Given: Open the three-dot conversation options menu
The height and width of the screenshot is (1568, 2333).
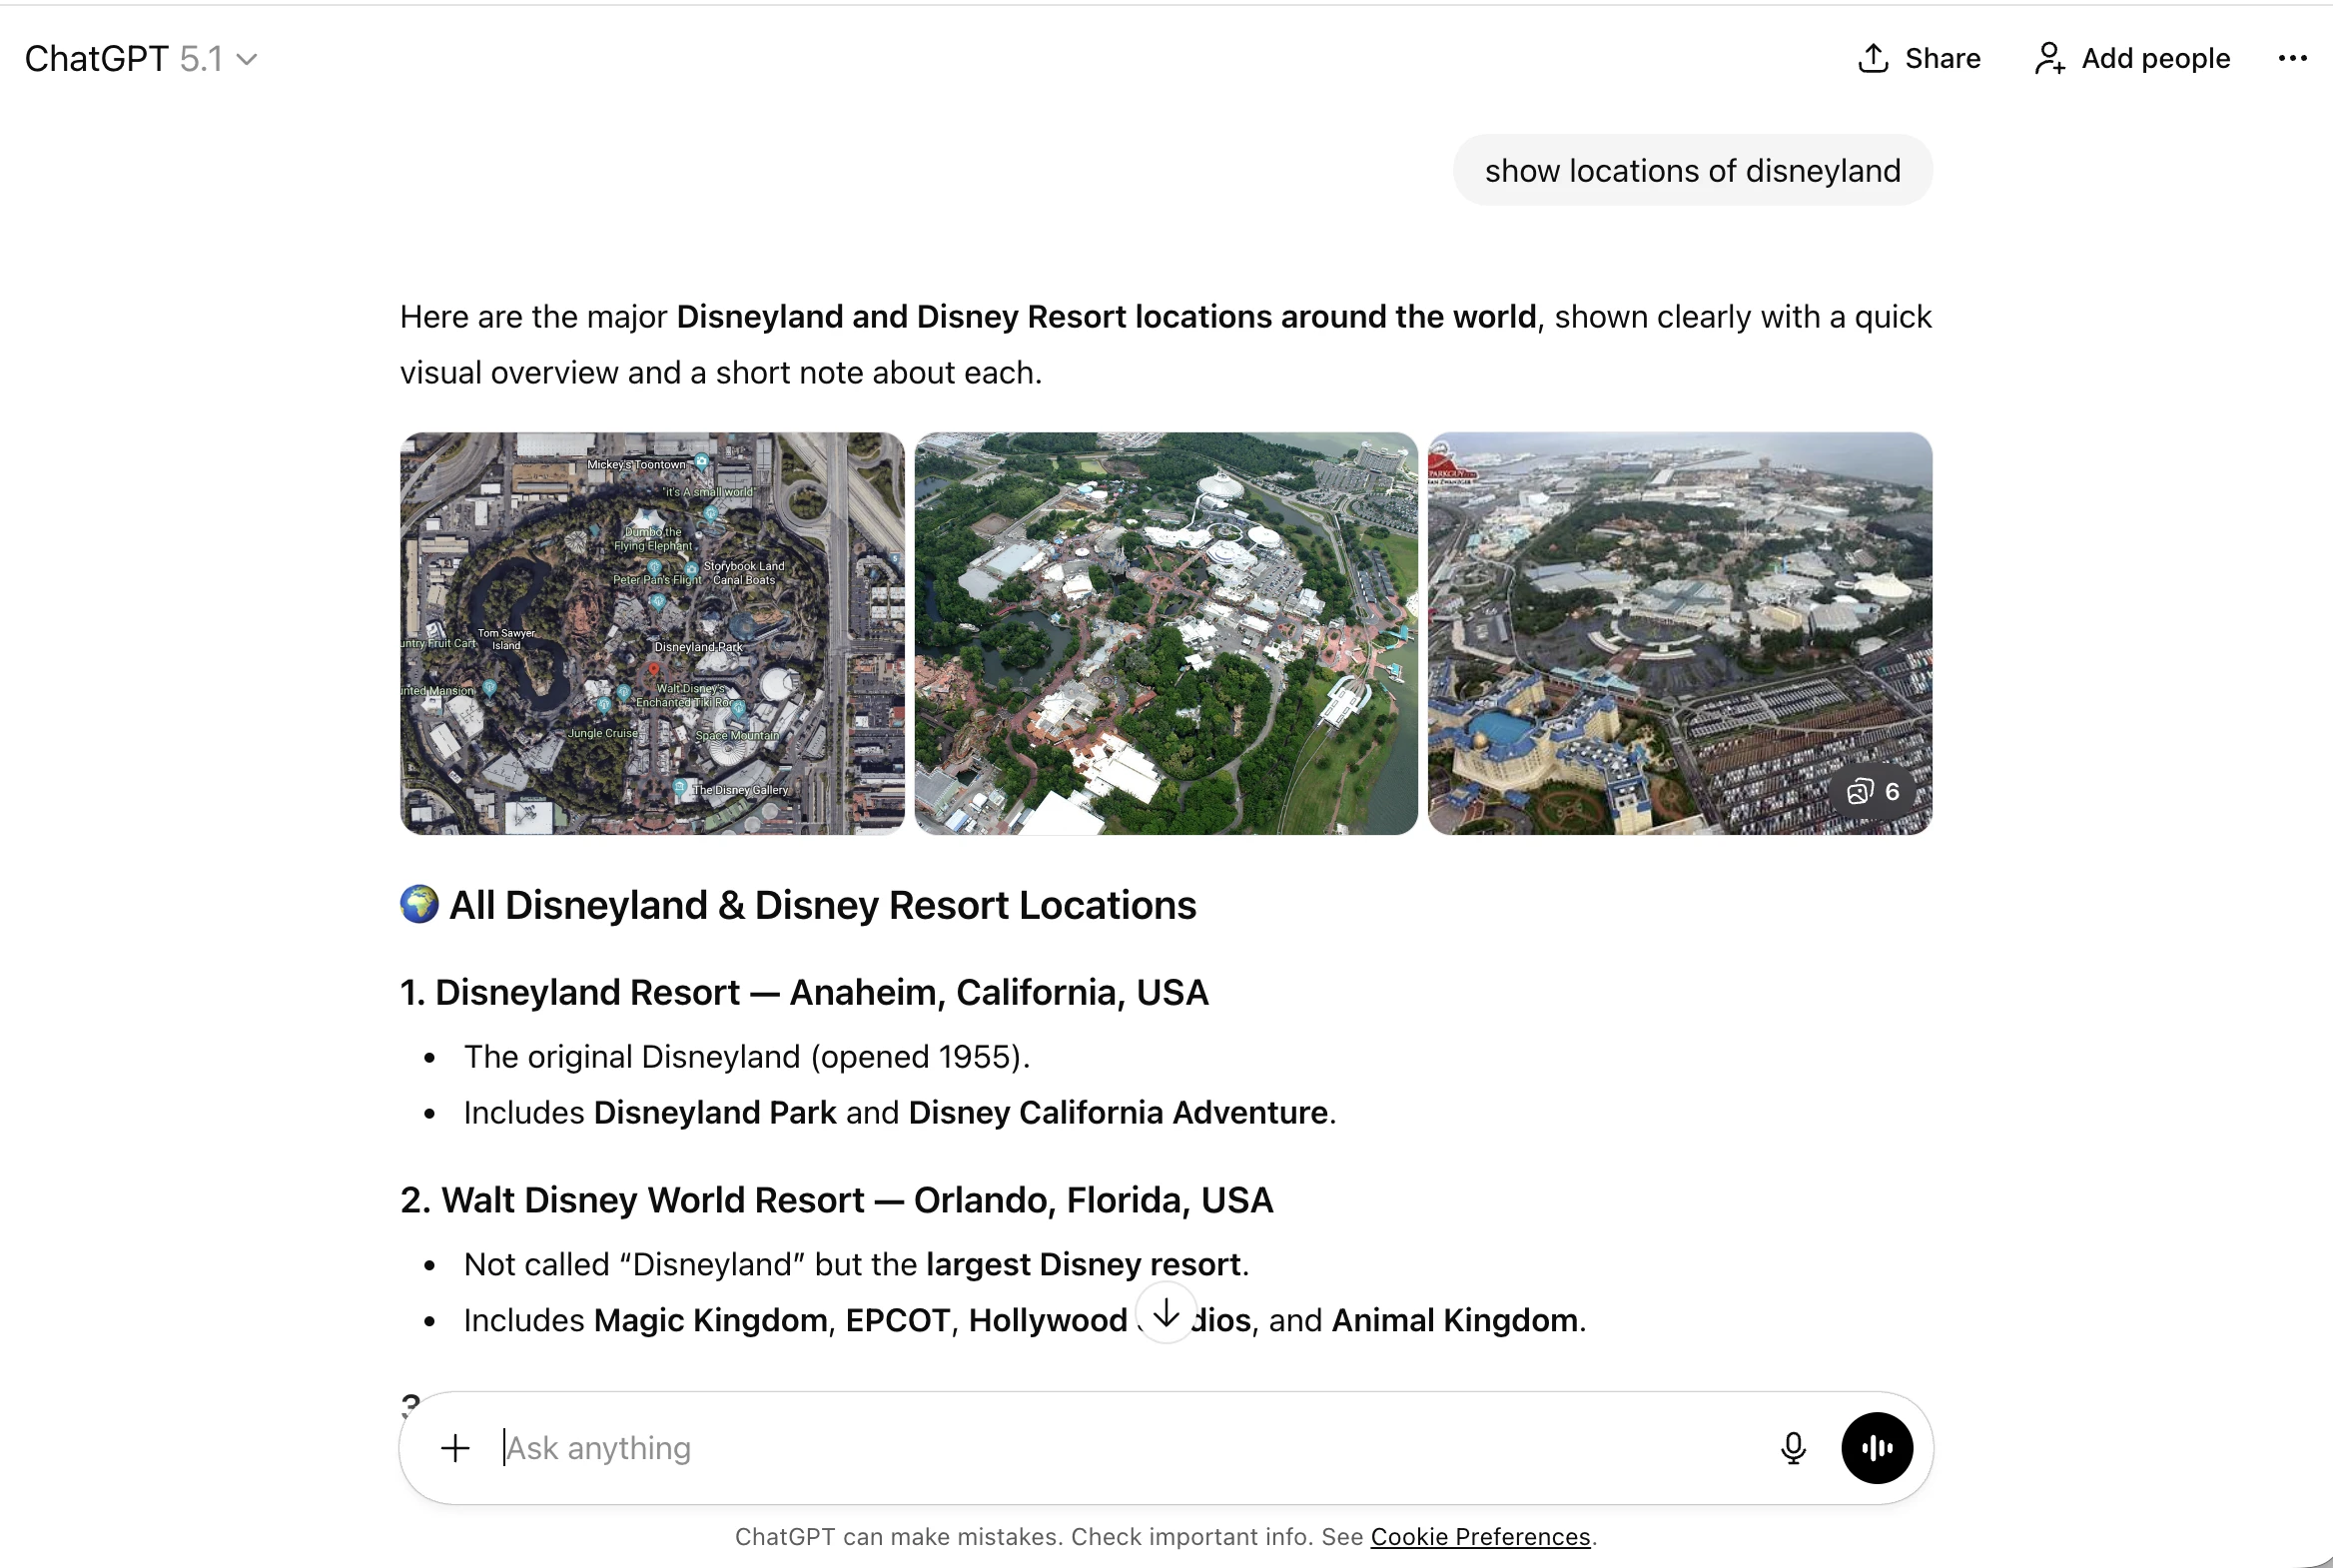Looking at the screenshot, I should (x=2293, y=57).
